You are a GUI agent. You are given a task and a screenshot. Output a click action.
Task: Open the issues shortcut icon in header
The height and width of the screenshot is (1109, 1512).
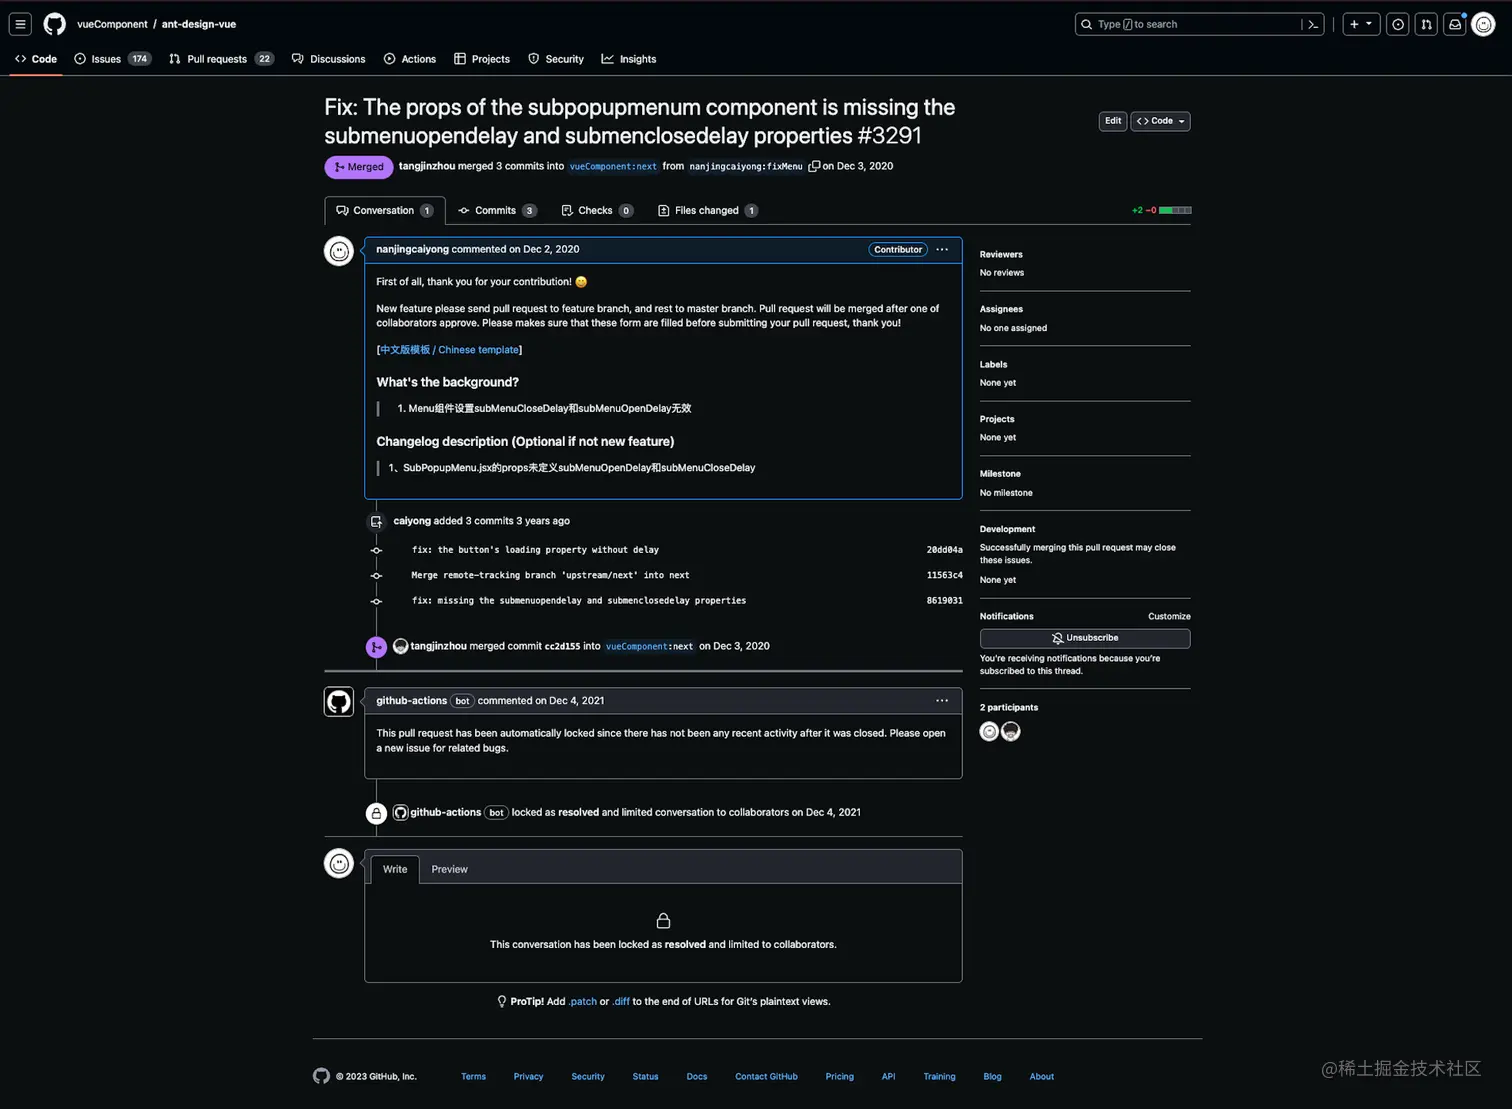pyautogui.click(x=1398, y=24)
